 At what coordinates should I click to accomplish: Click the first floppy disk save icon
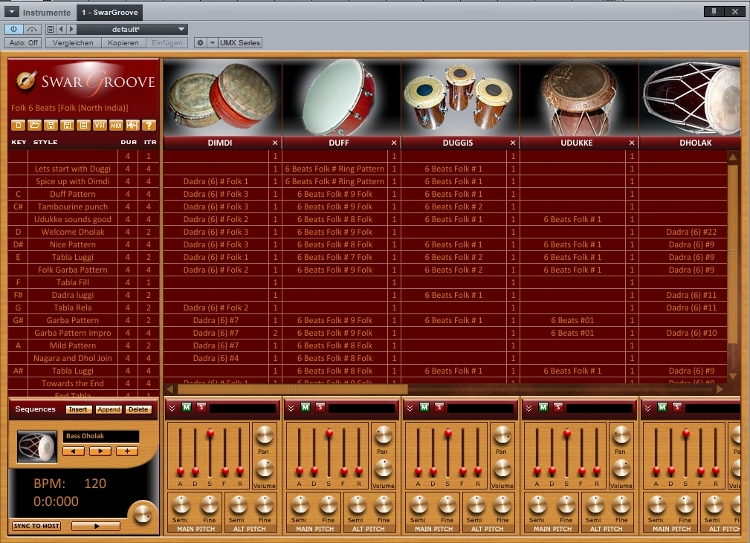point(51,125)
